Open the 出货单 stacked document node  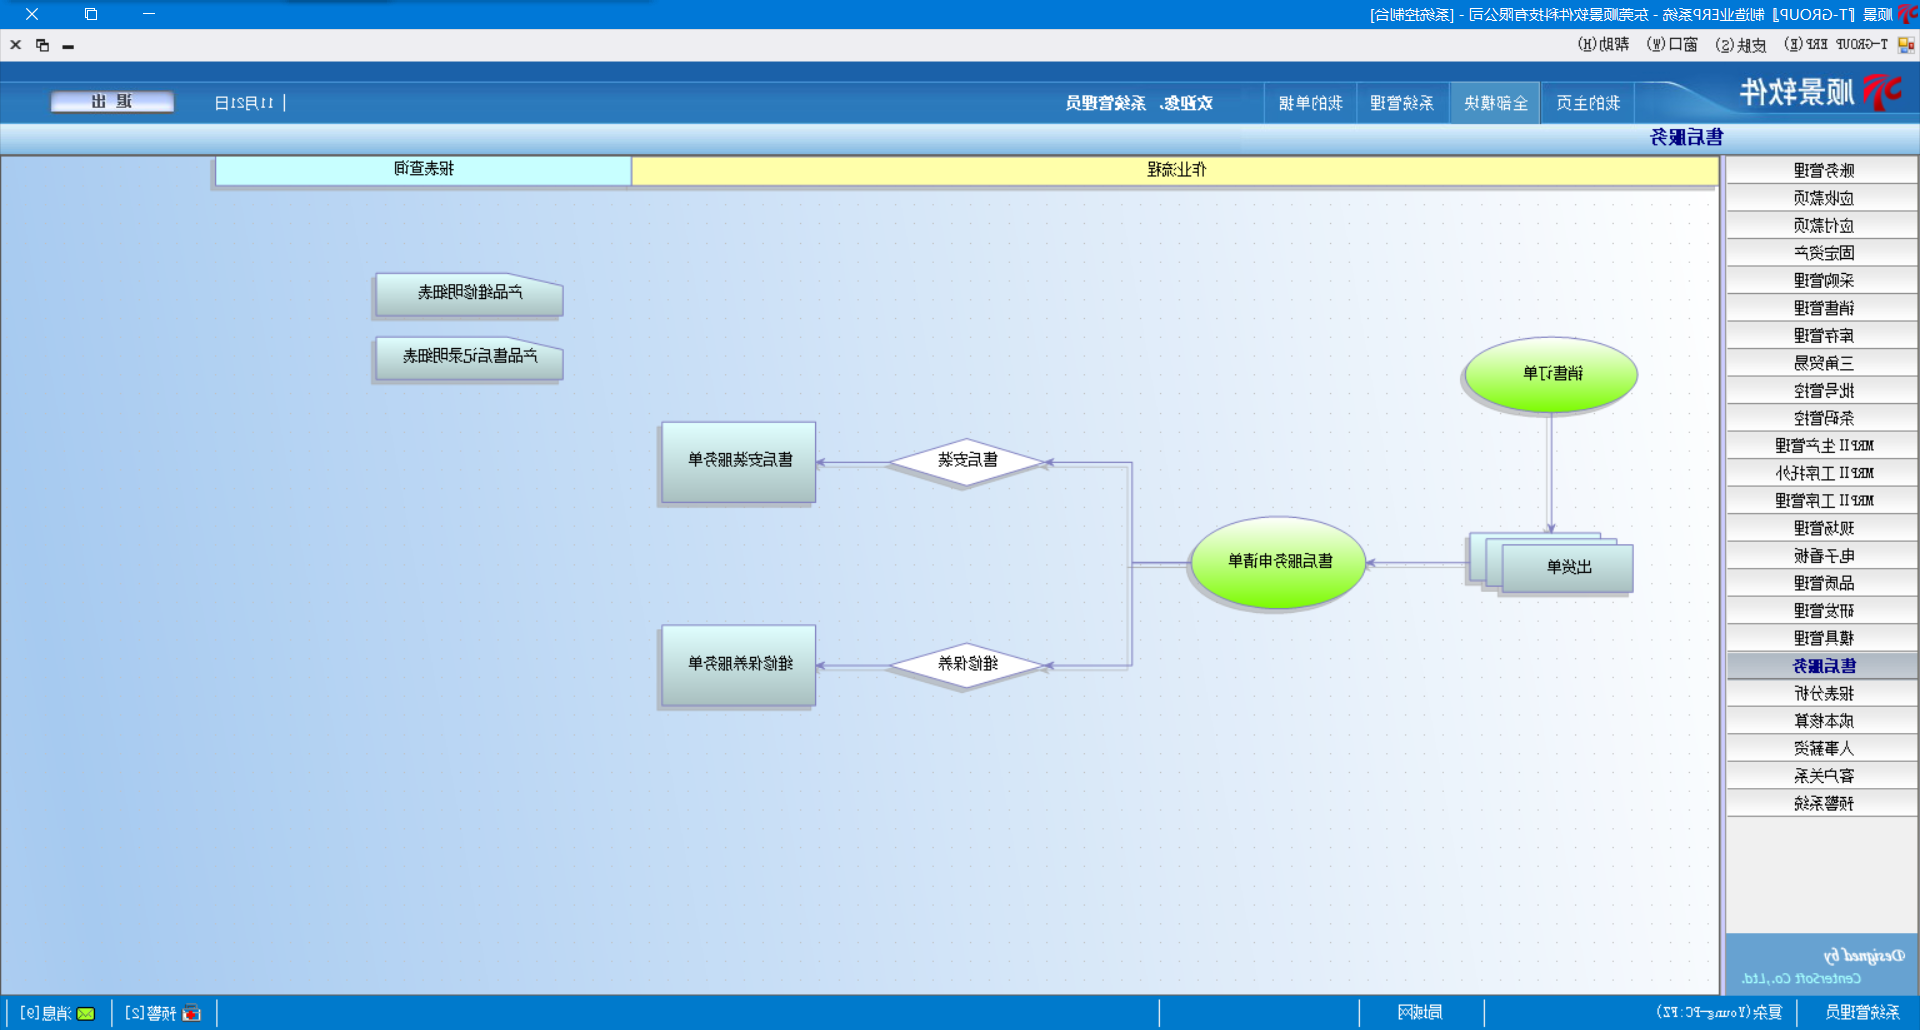[1566, 567]
